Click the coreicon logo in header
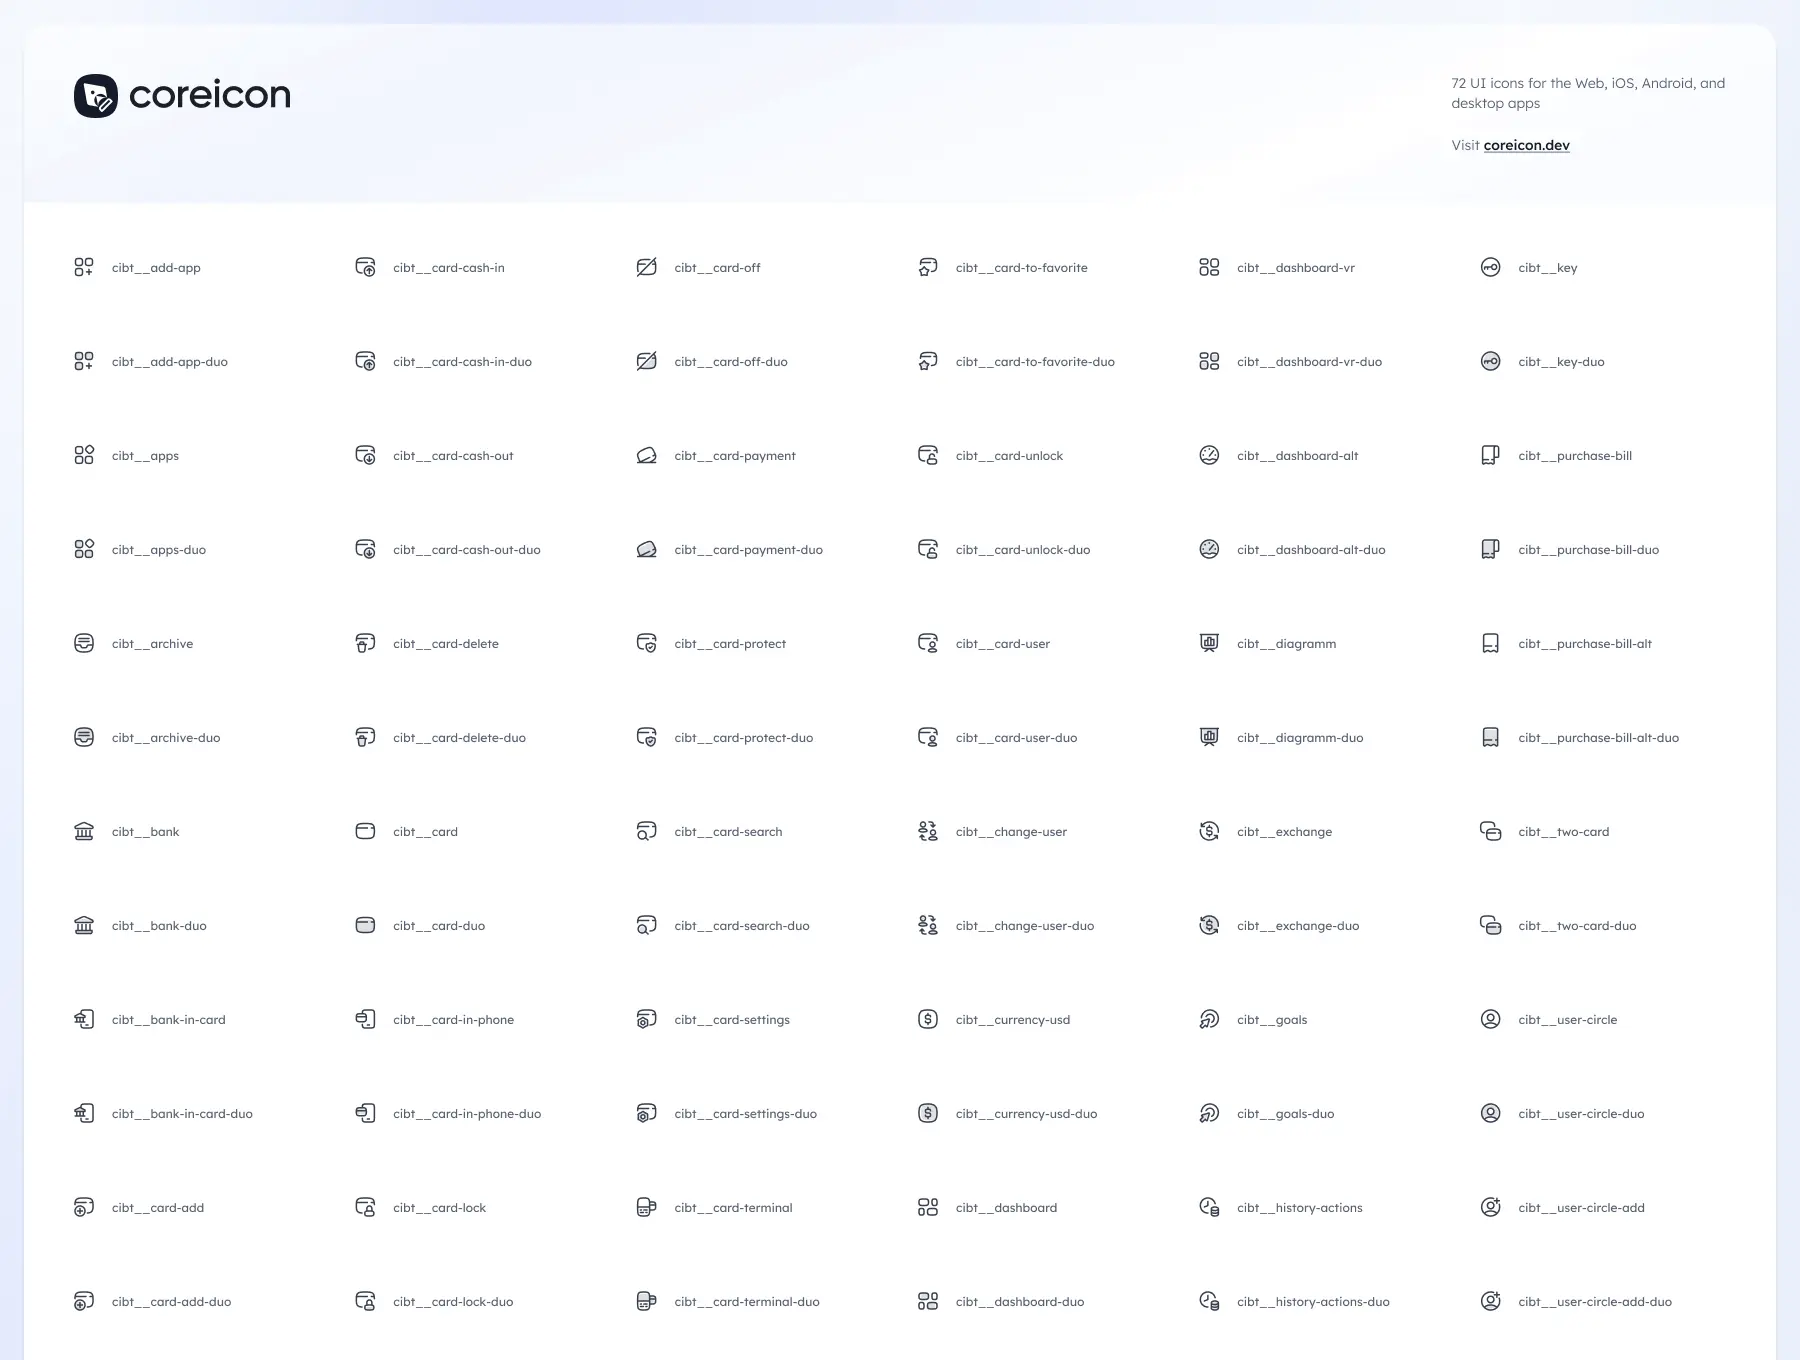Viewport: 1800px width, 1360px height. pos(182,96)
